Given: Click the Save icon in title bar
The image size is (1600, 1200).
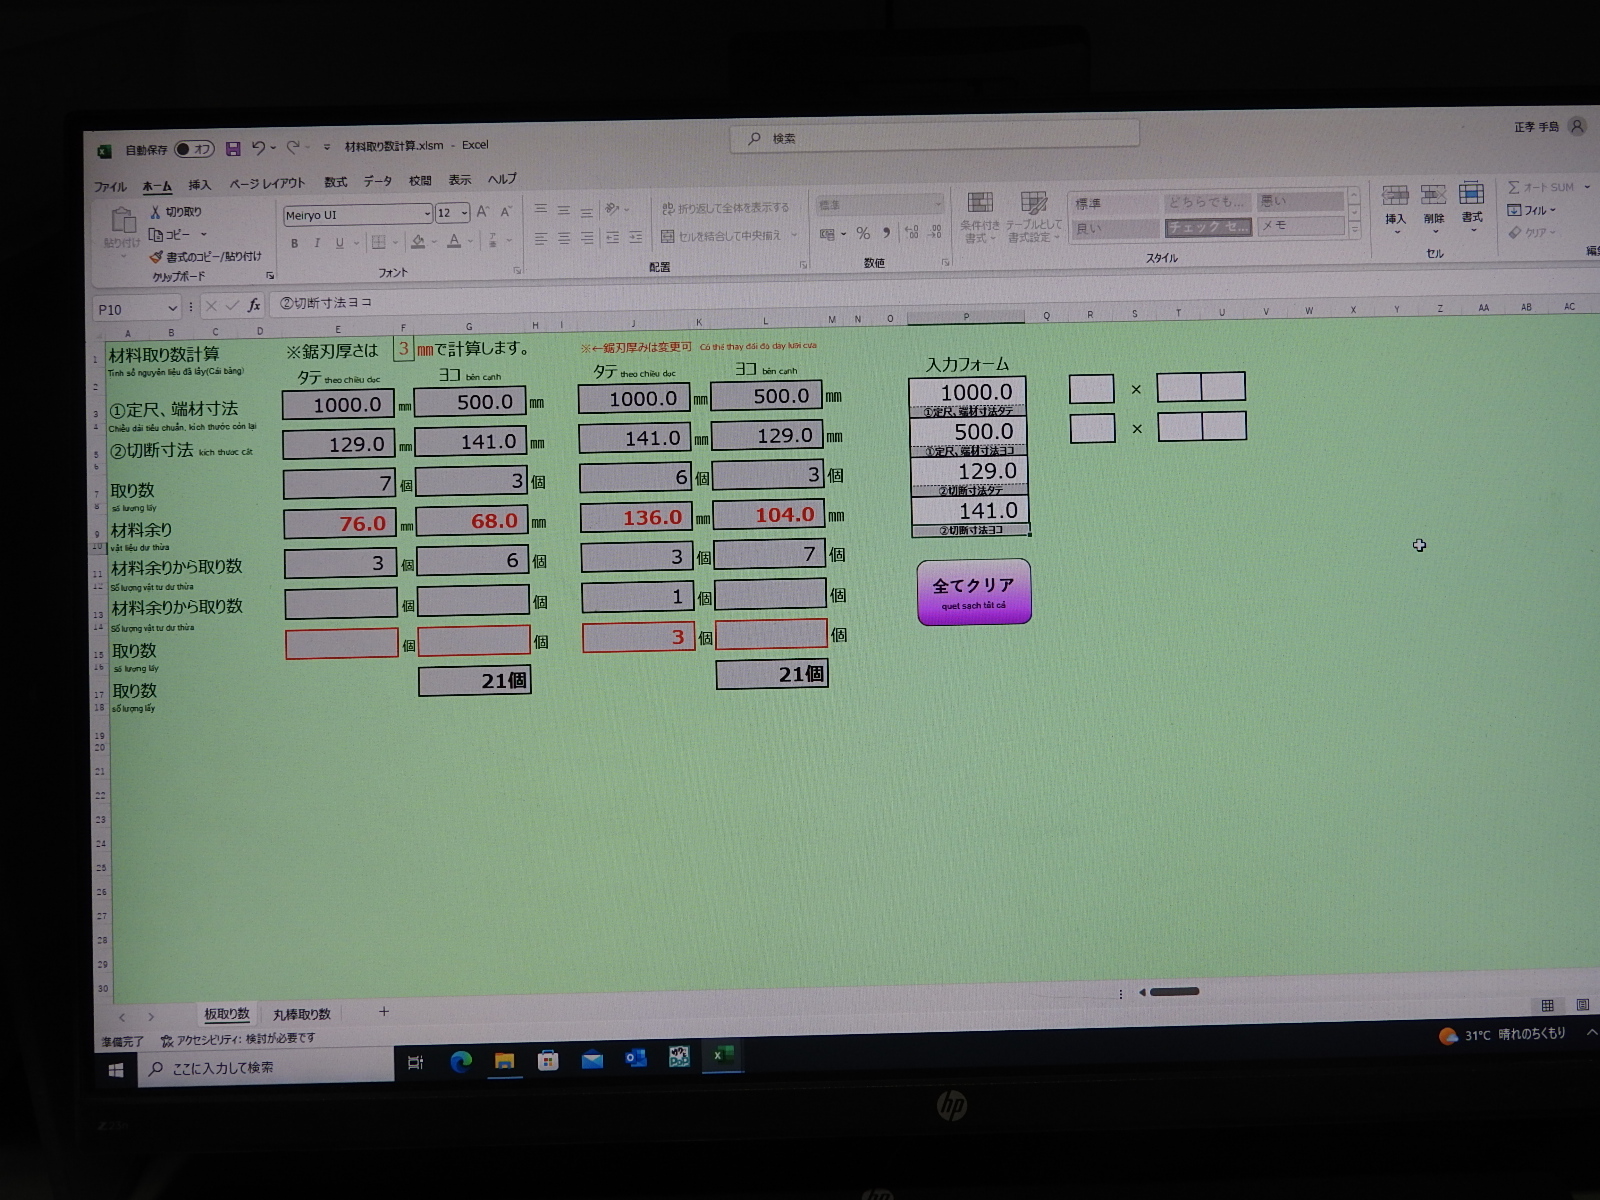Looking at the screenshot, I should coord(233,149).
